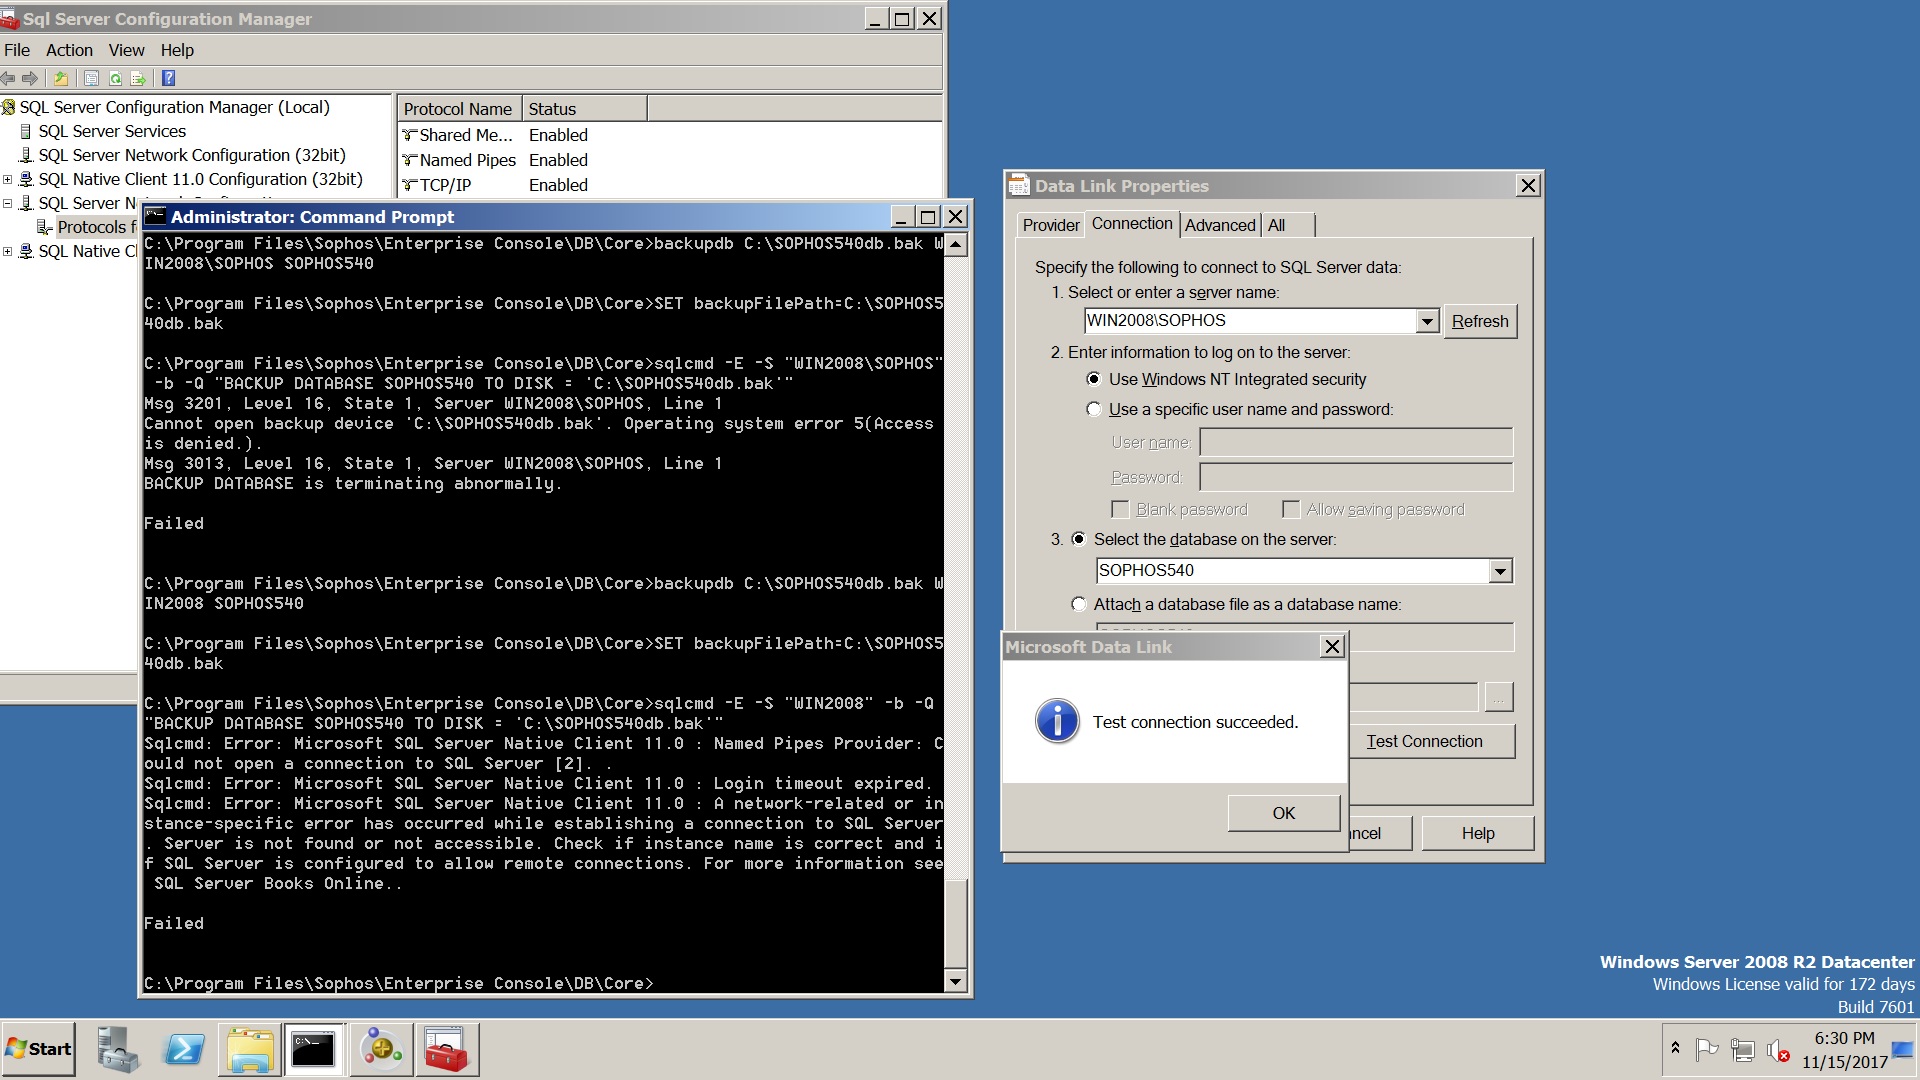
Task: Open the Start menu
Action: pos(38,1049)
